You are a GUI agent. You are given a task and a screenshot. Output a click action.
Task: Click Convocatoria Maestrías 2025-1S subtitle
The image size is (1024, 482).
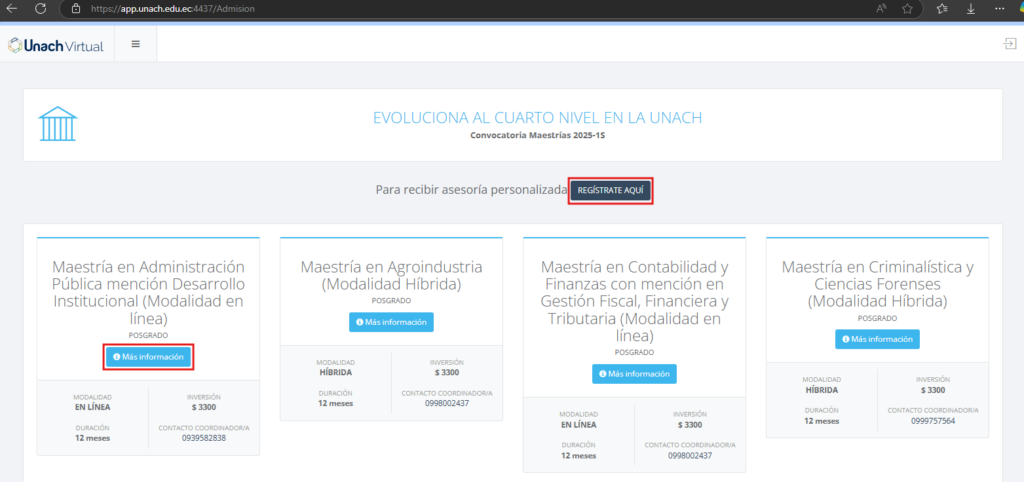point(537,137)
